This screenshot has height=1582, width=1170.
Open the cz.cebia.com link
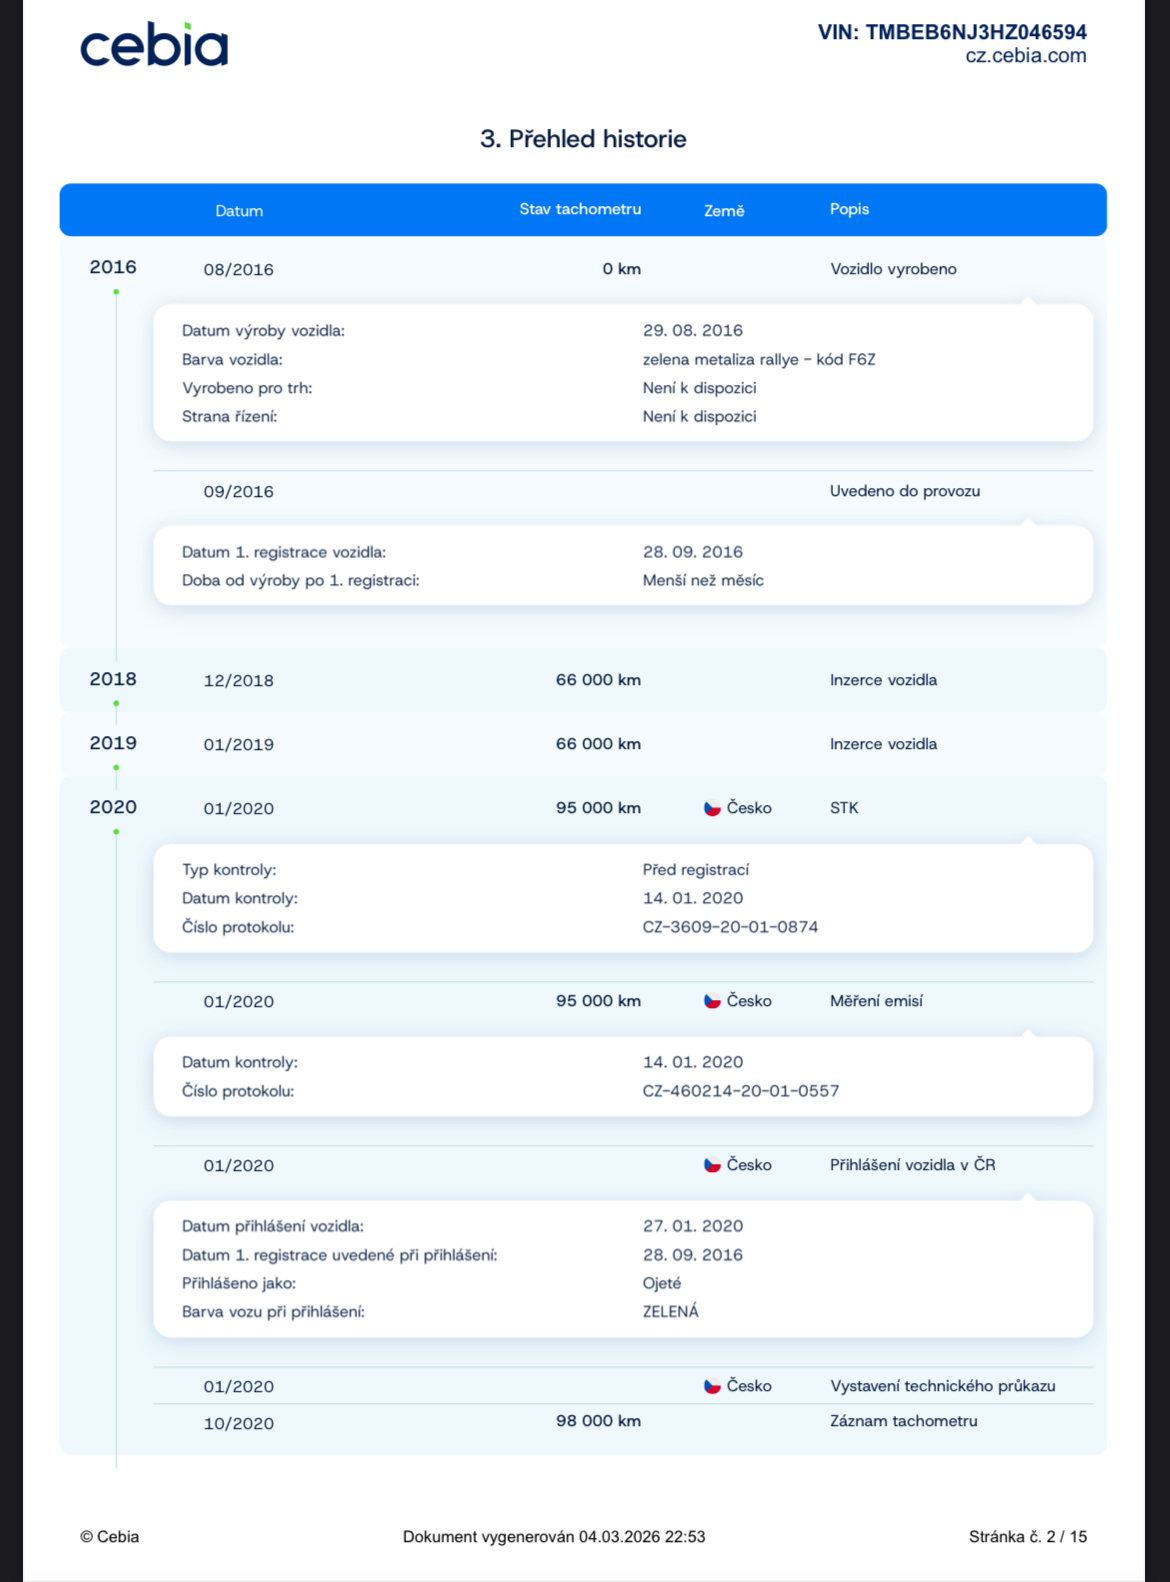tap(1025, 56)
